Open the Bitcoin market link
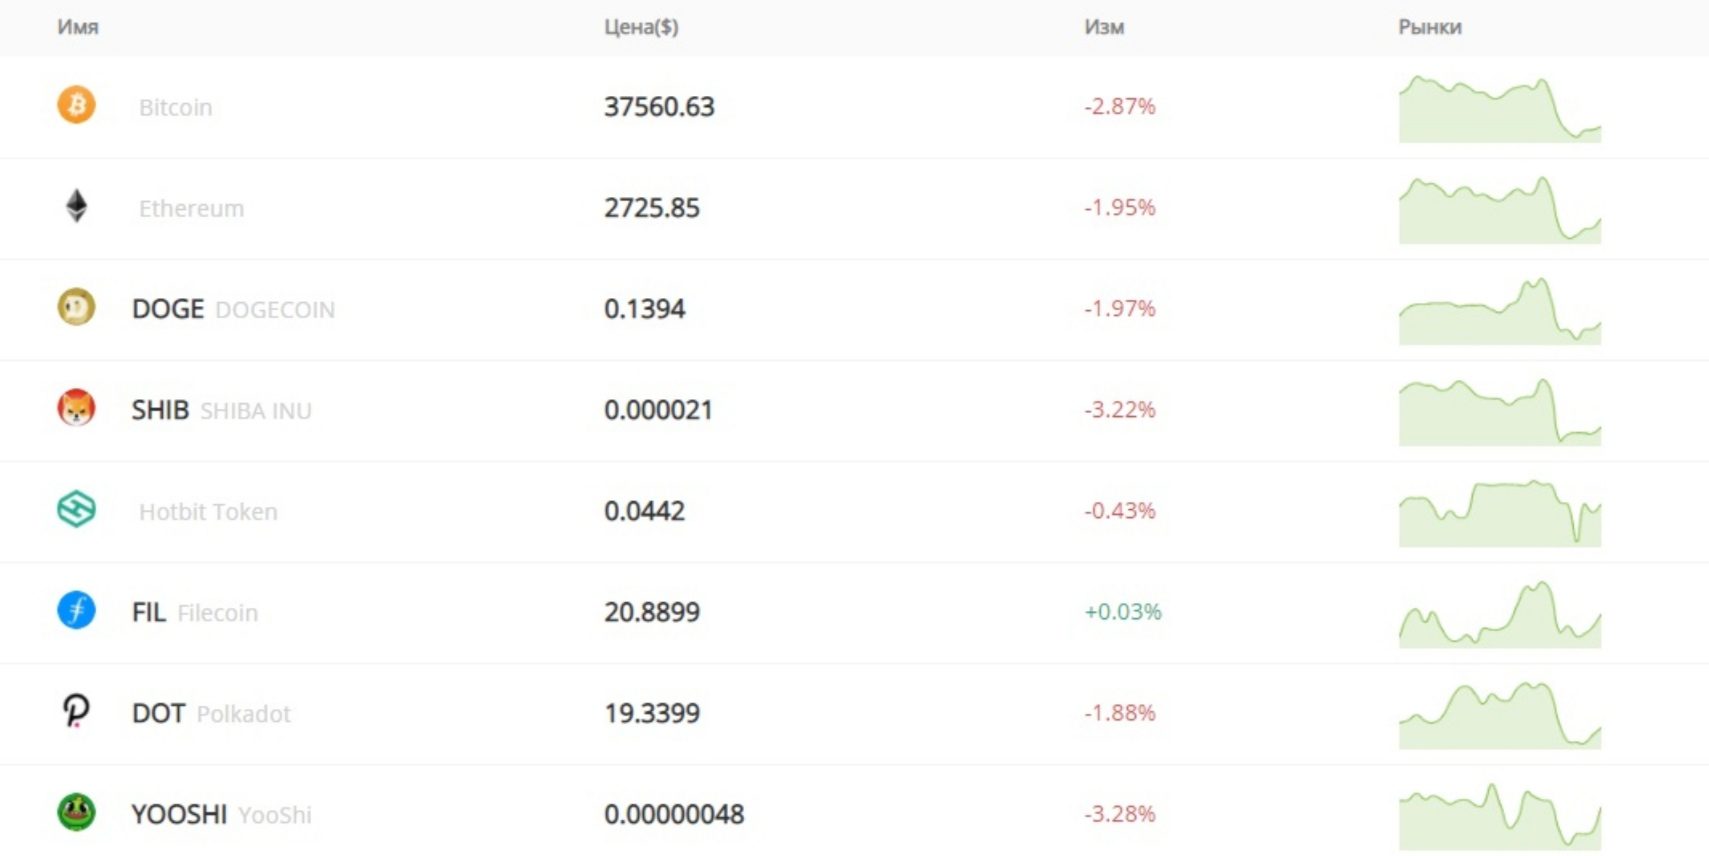The width and height of the screenshot is (1709, 856). tap(175, 107)
